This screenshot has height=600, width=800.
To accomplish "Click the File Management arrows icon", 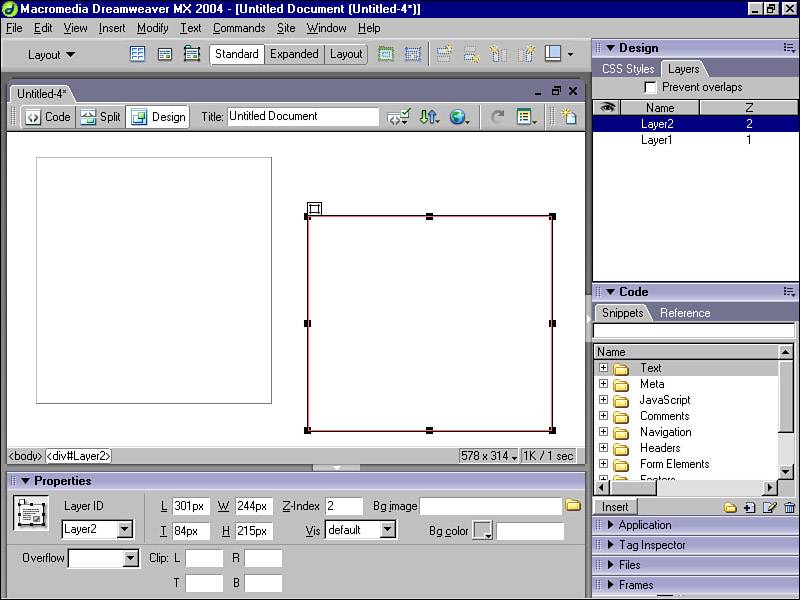I will point(429,117).
